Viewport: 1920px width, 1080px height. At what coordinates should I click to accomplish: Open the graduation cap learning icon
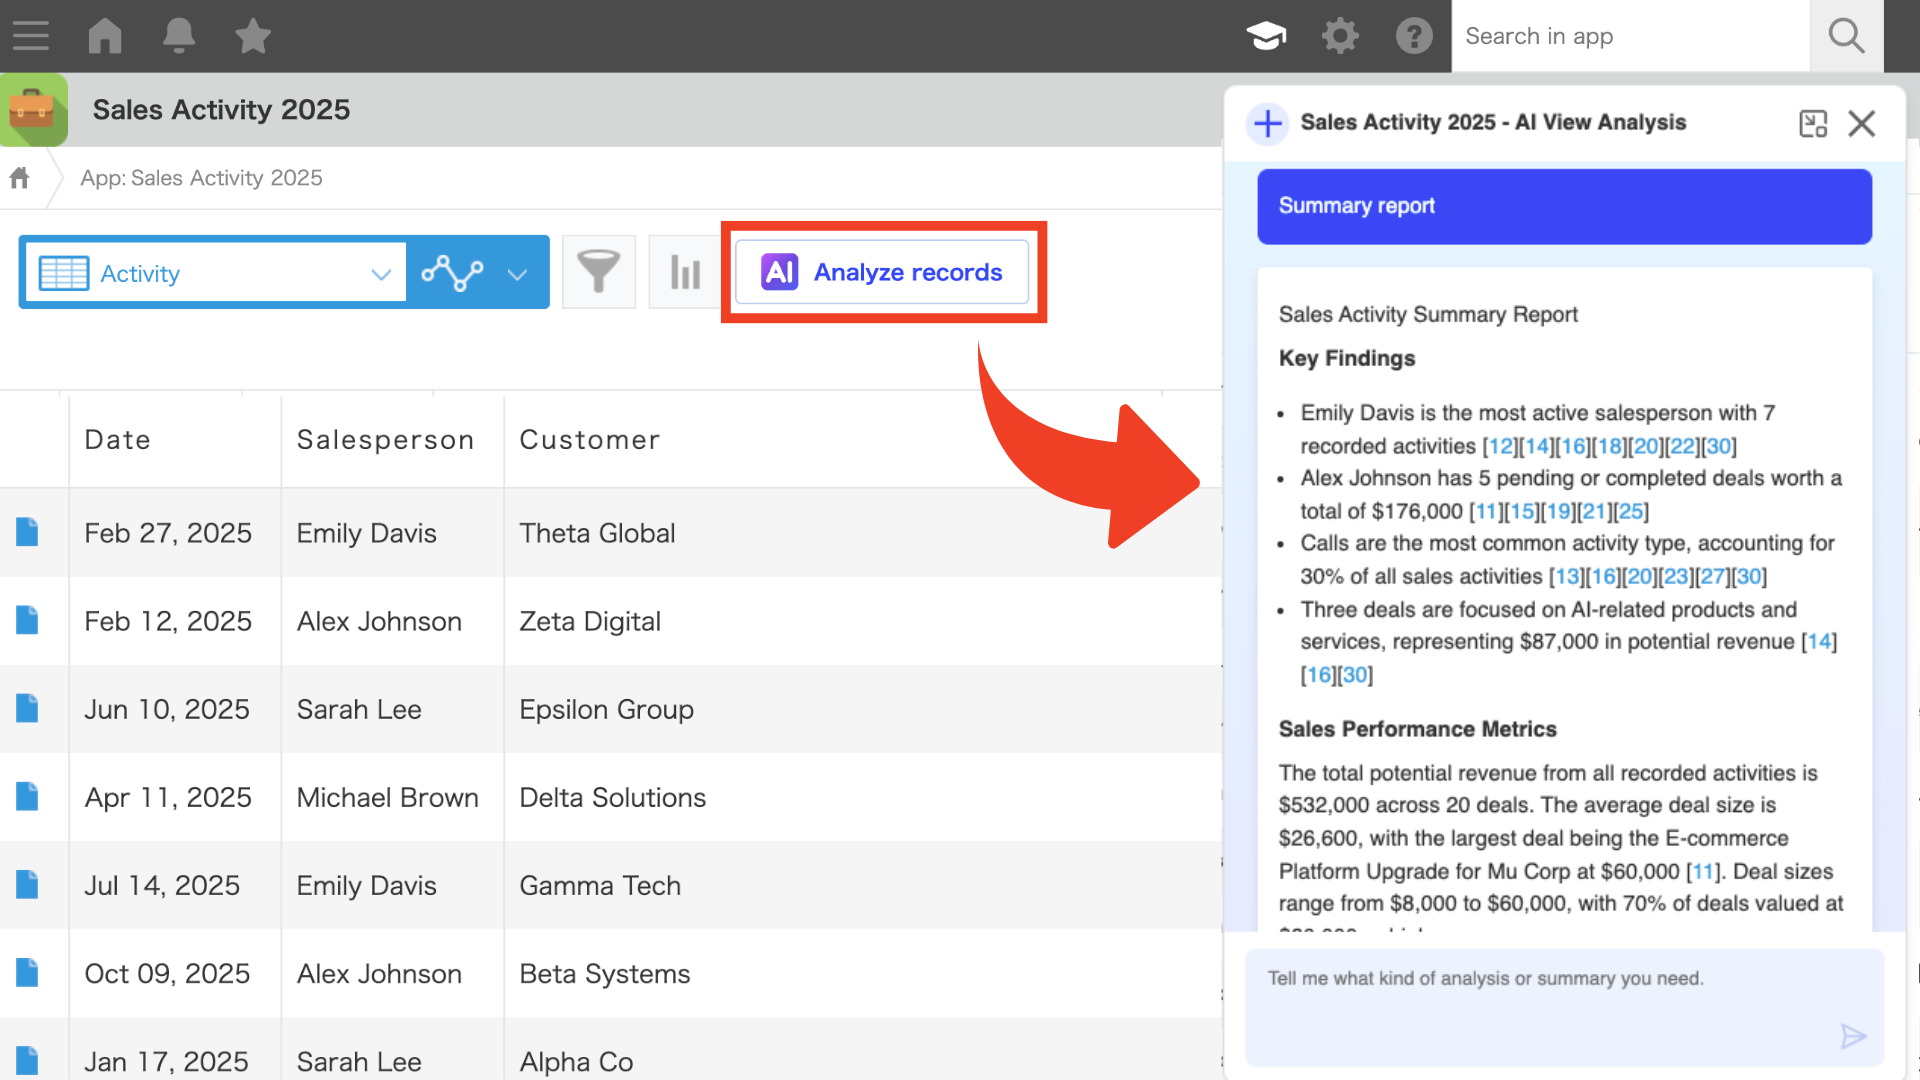[1266, 36]
